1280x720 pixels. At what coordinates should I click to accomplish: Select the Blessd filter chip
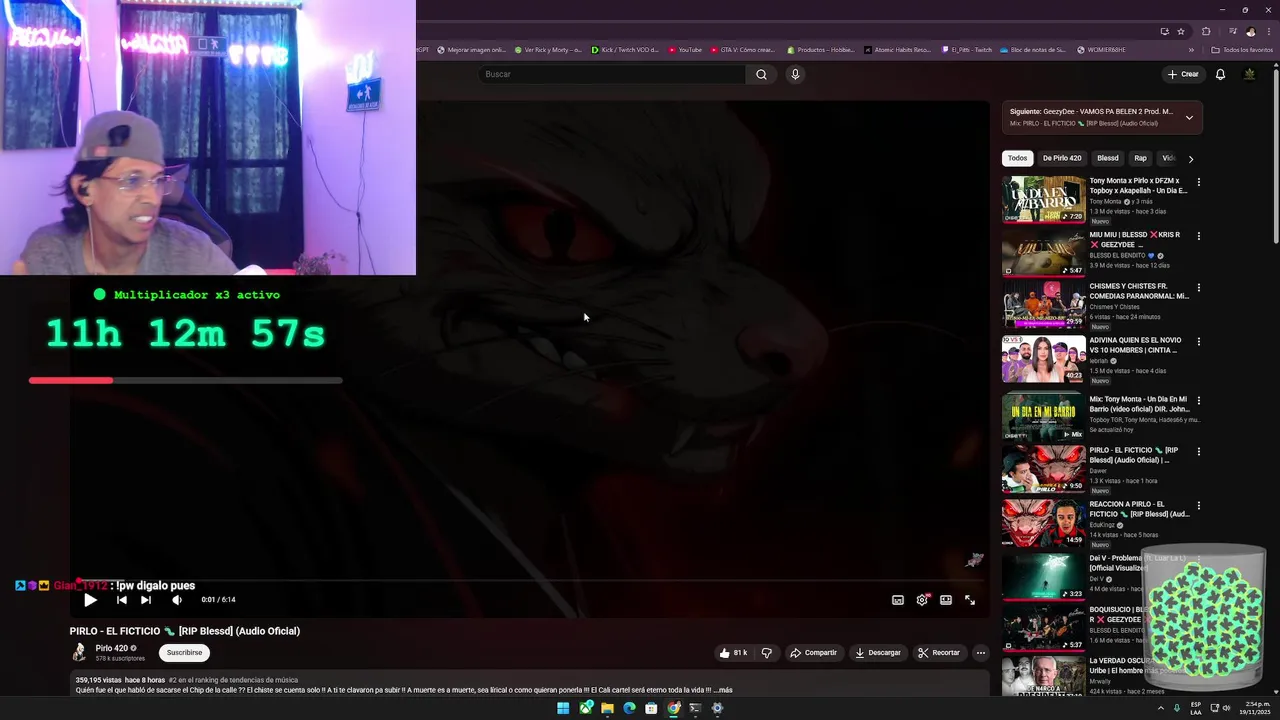tap(1108, 158)
